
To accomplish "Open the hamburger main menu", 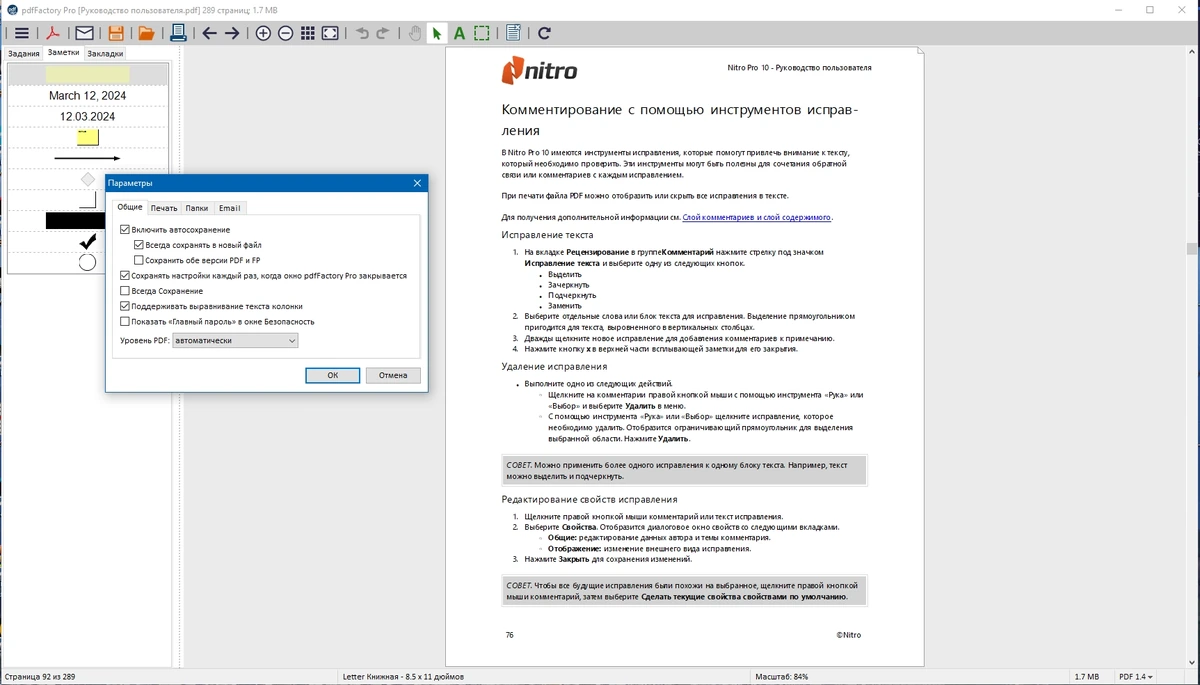I will click(x=21, y=33).
